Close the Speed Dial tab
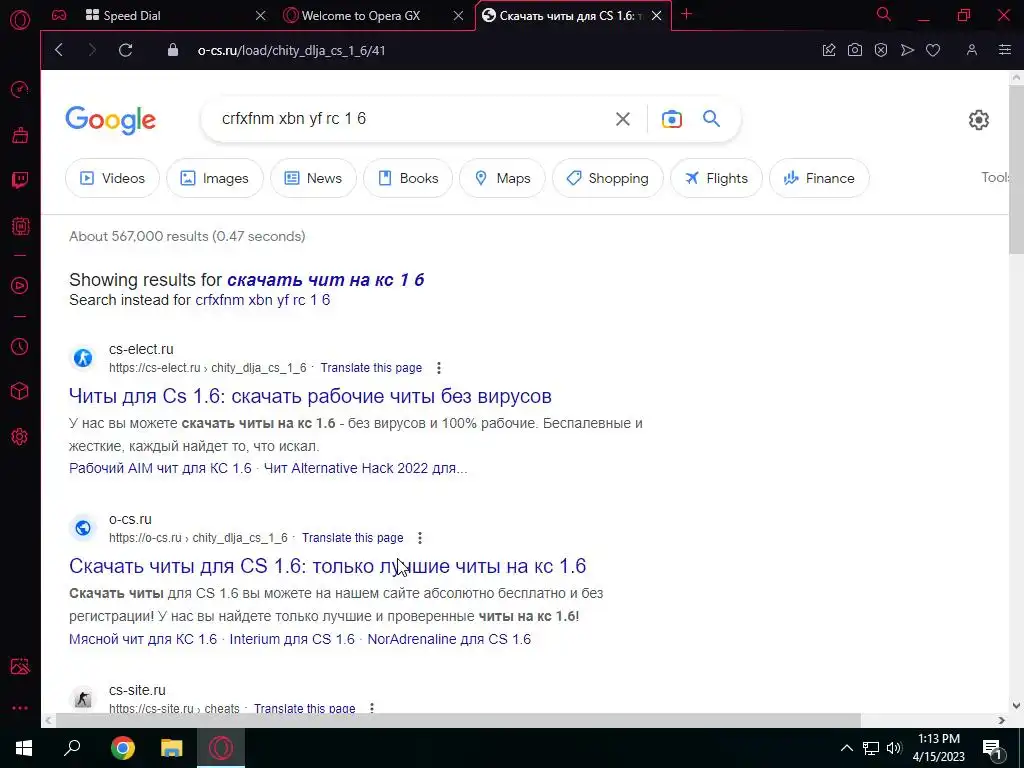1024x768 pixels. click(x=261, y=16)
